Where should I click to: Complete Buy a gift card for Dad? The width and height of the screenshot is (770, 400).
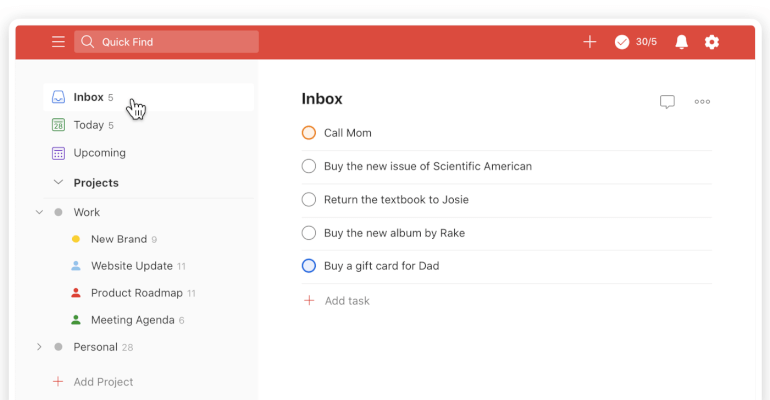[309, 266]
